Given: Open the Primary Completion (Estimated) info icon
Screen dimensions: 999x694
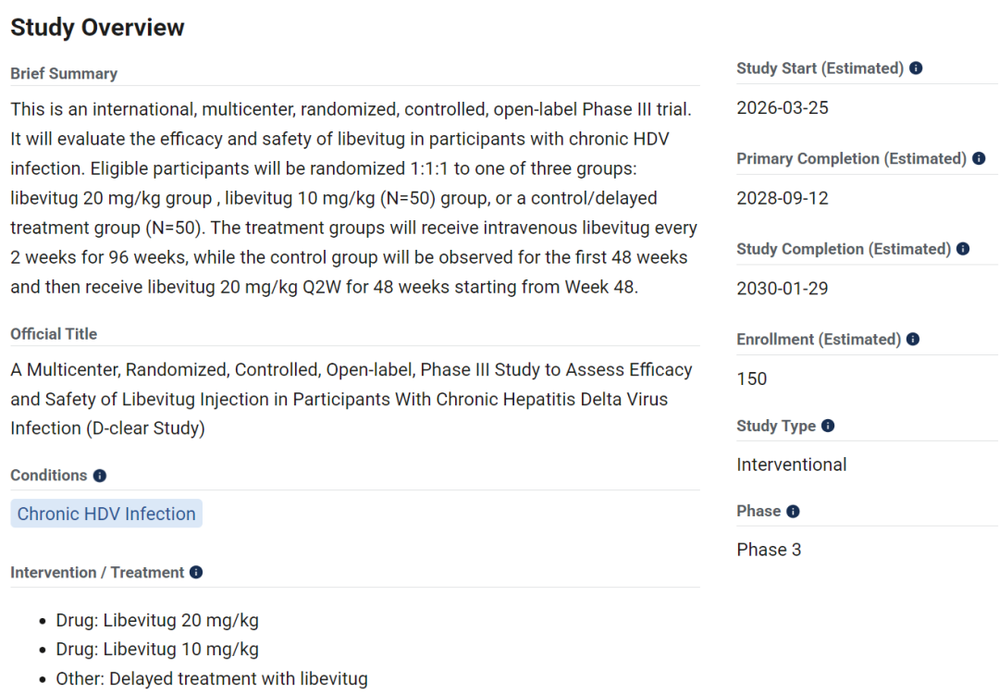Looking at the screenshot, I should (x=978, y=159).
